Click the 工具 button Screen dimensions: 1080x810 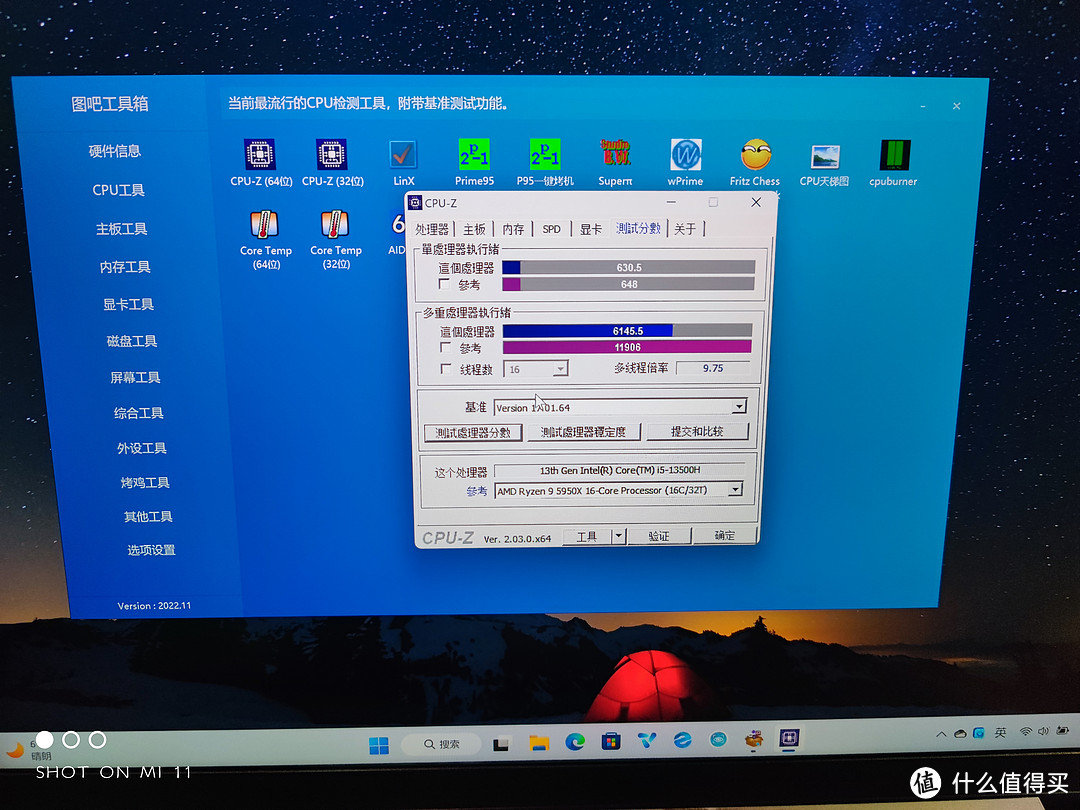point(586,537)
